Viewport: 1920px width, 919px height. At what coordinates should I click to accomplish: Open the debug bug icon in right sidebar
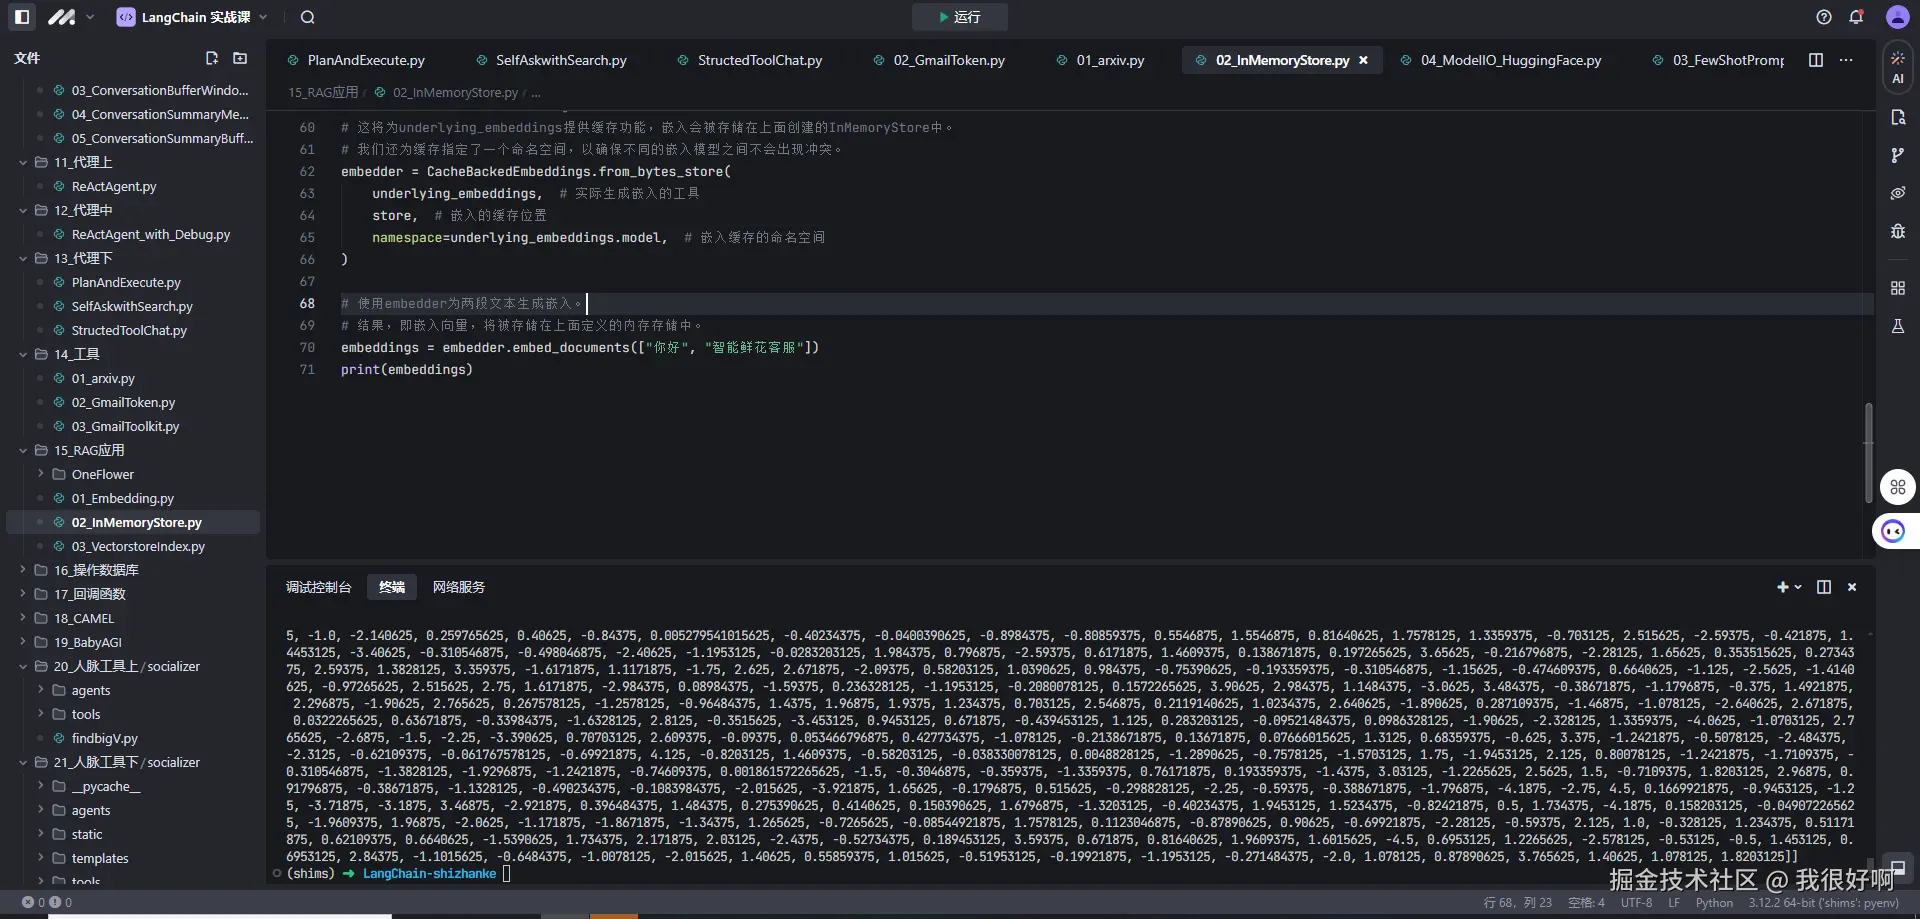click(1897, 231)
